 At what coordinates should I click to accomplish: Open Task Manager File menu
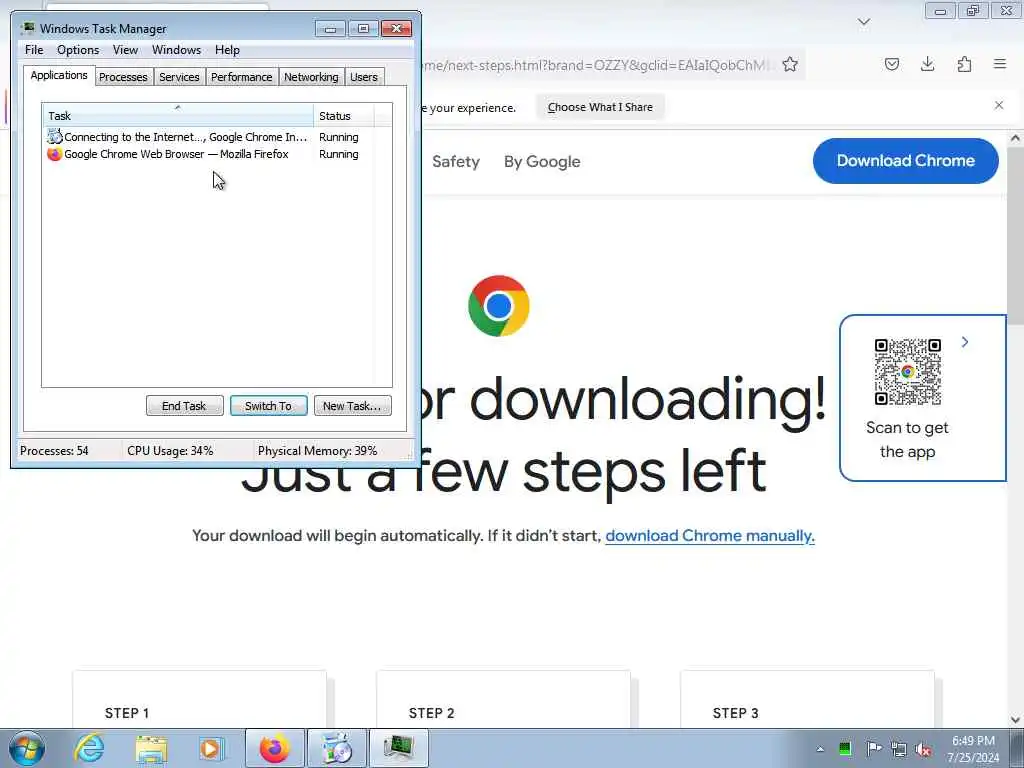(34, 50)
